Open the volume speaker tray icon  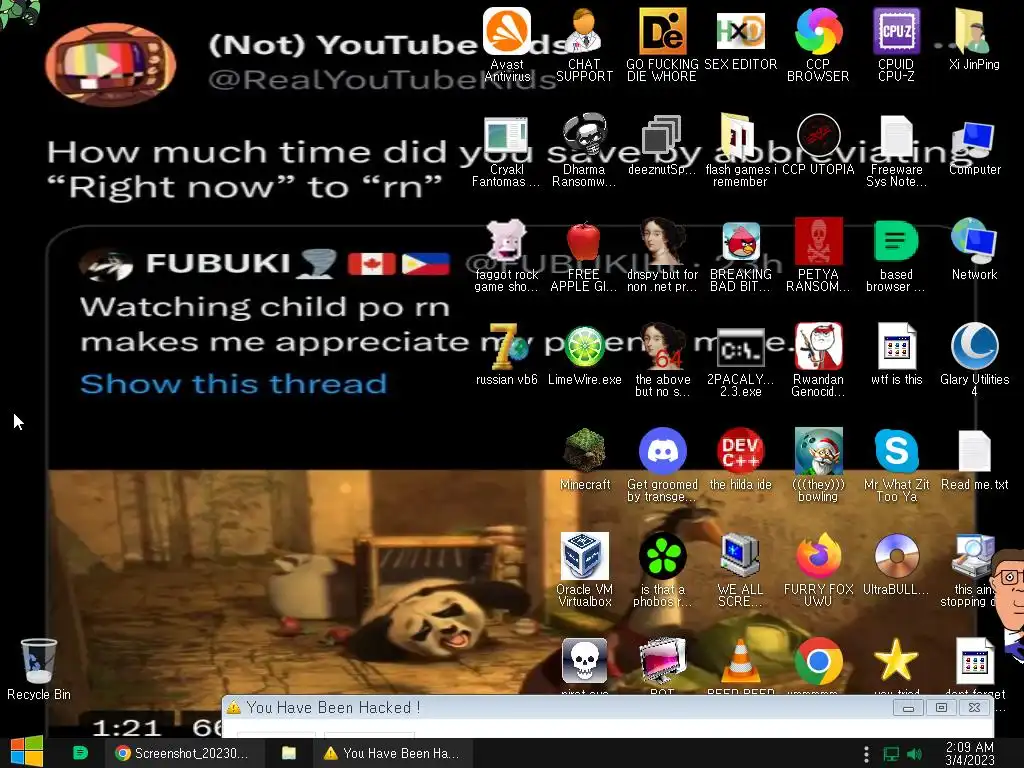(x=914, y=754)
